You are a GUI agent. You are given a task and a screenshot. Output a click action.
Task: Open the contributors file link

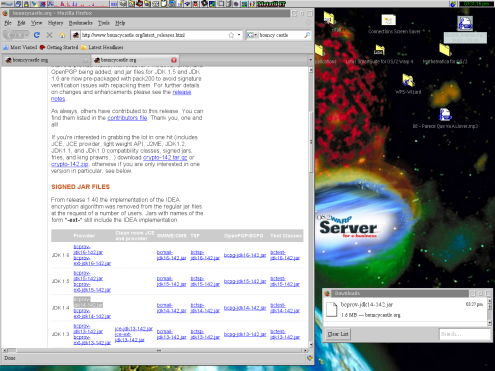(x=127, y=118)
